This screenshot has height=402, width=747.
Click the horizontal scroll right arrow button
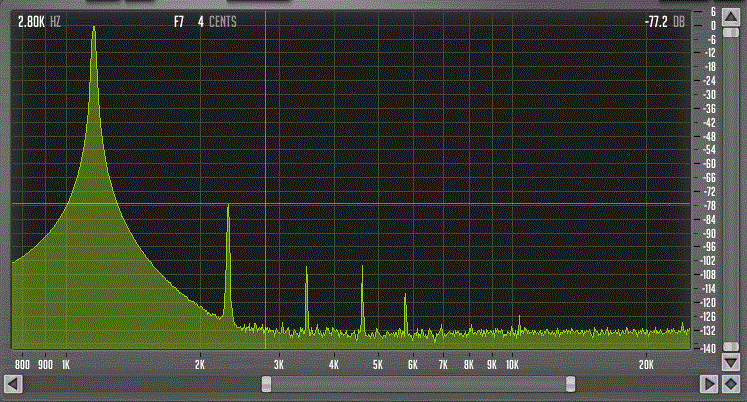(x=709, y=384)
